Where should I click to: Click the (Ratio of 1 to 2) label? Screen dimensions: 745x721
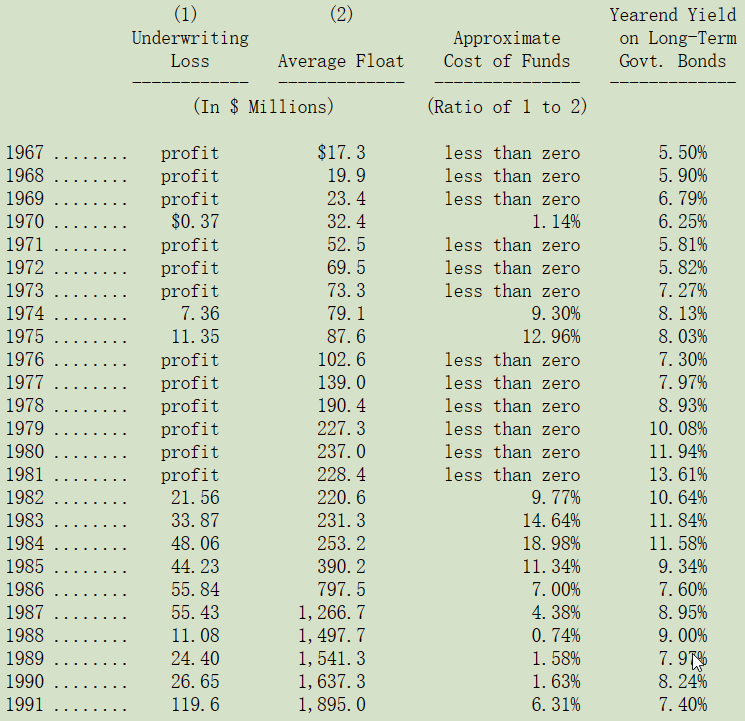(507, 106)
